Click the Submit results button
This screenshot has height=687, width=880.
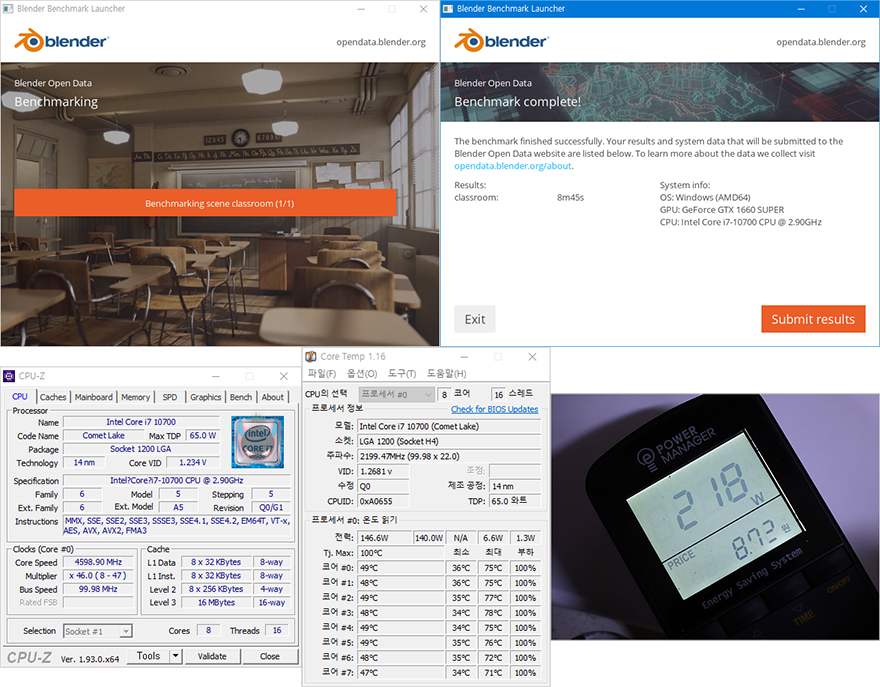(813, 319)
